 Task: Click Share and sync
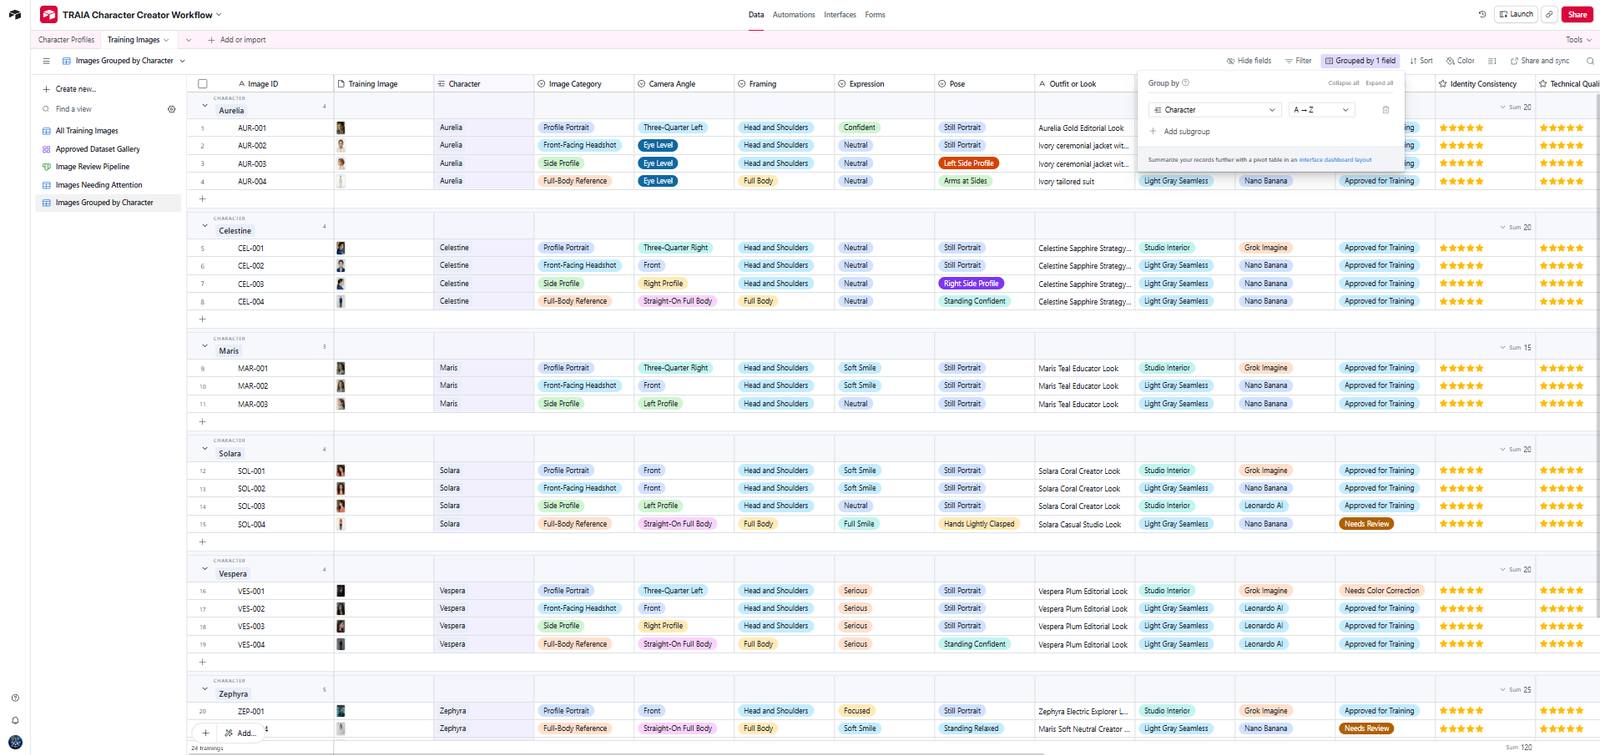pos(1539,61)
